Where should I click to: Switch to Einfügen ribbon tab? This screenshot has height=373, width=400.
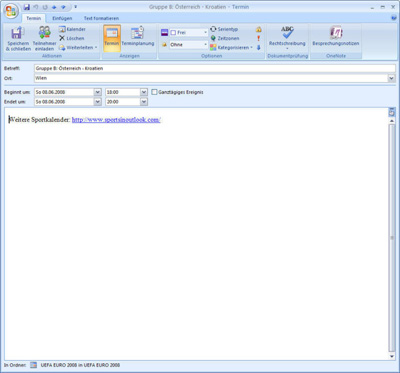pos(62,18)
